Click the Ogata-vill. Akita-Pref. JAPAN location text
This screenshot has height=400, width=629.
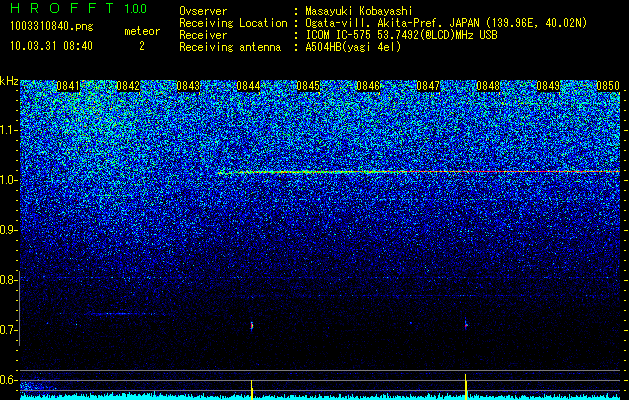[x=446, y=23]
